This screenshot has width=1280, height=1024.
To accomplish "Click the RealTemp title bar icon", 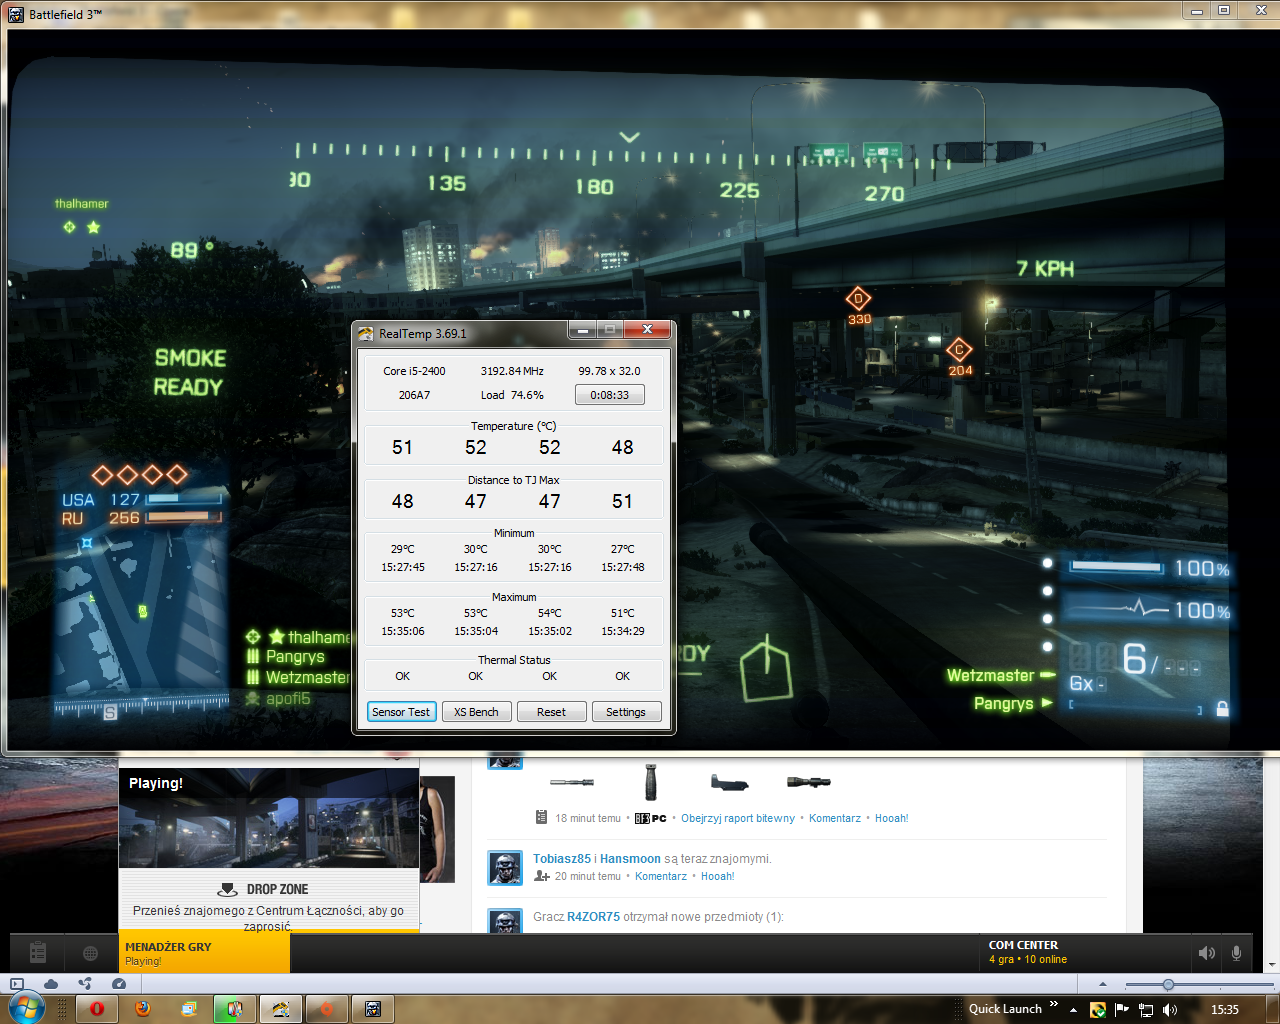I will click(x=366, y=334).
